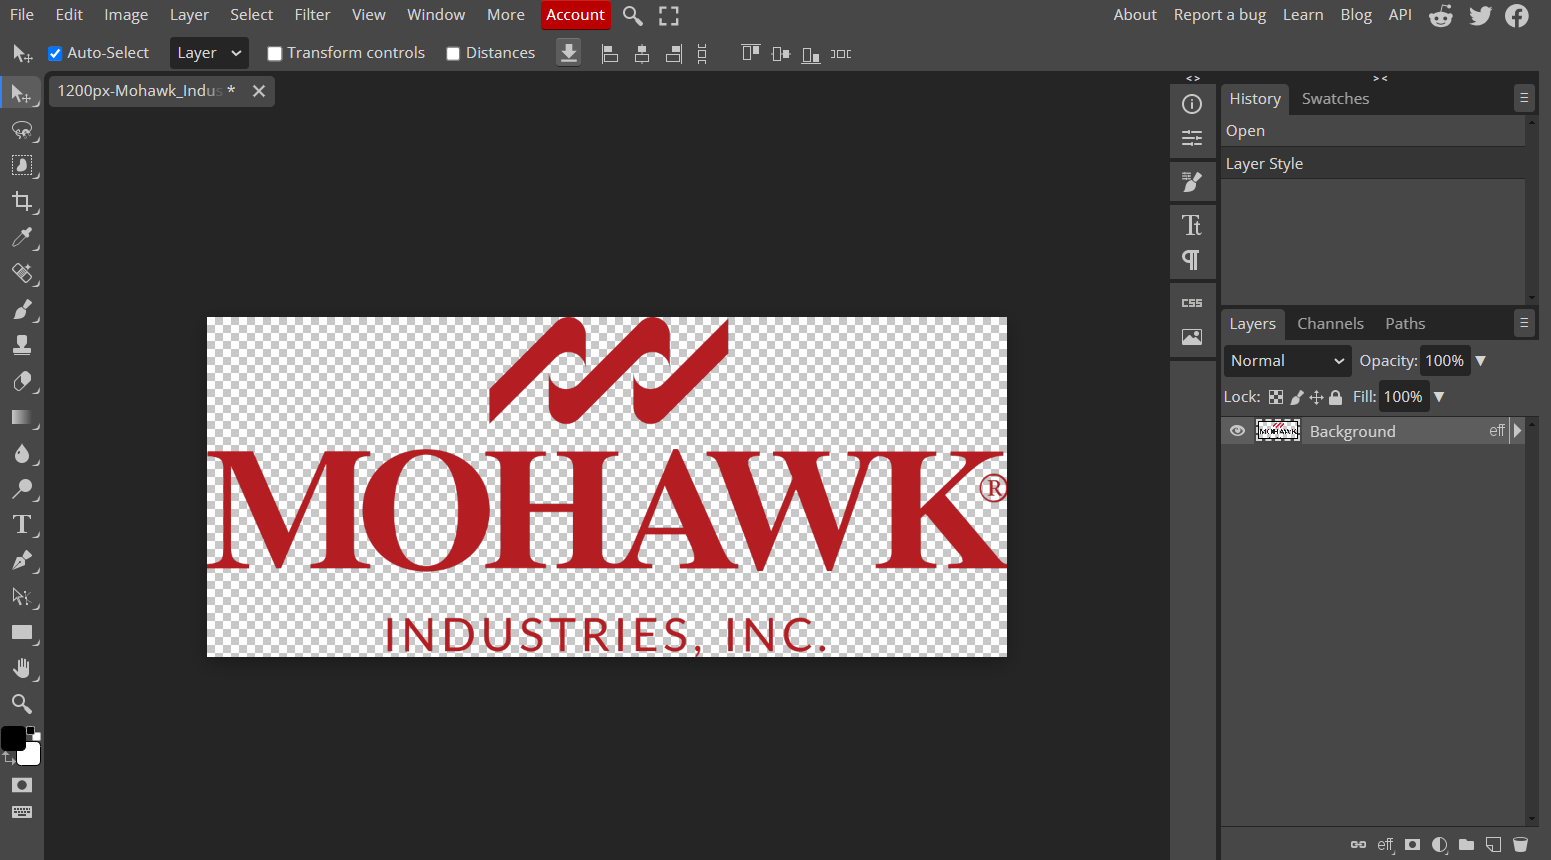Click the red Account button
Image resolution: width=1551 pixels, height=860 pixels.
click(x=575, y=15)
